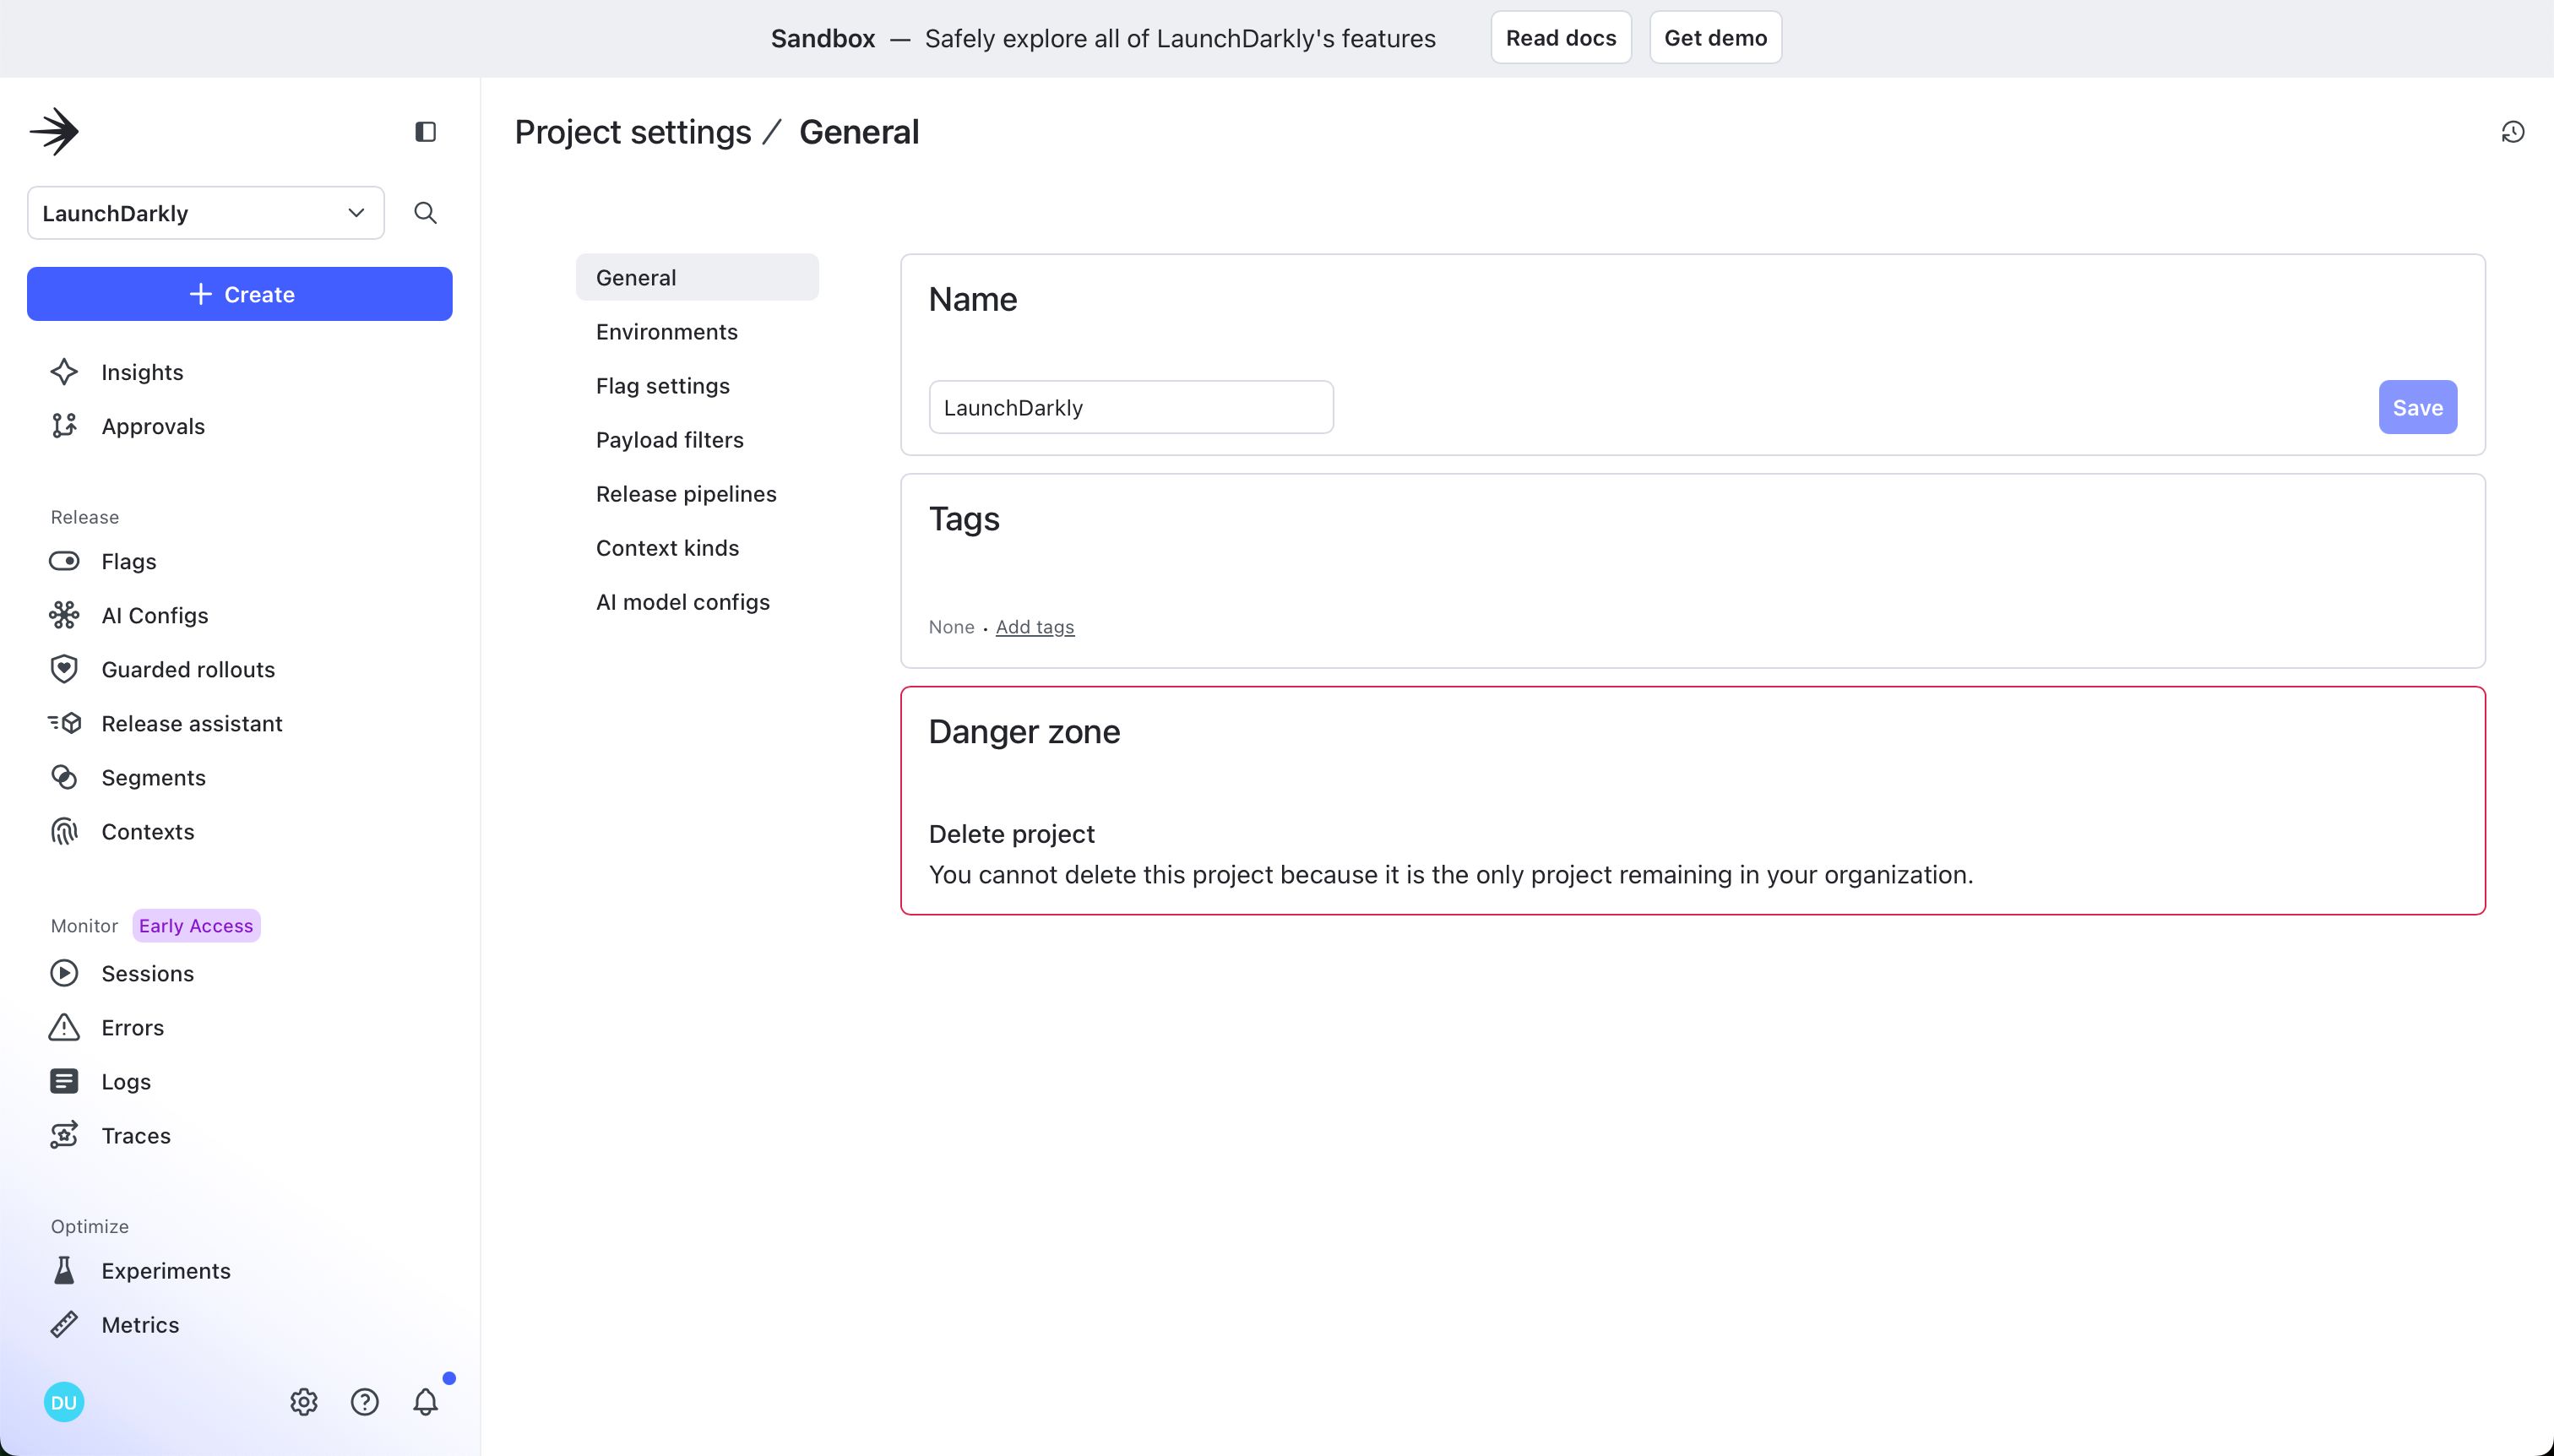
Task: Click the Guarded rollouts shield icon
Action: click(64, 669)
